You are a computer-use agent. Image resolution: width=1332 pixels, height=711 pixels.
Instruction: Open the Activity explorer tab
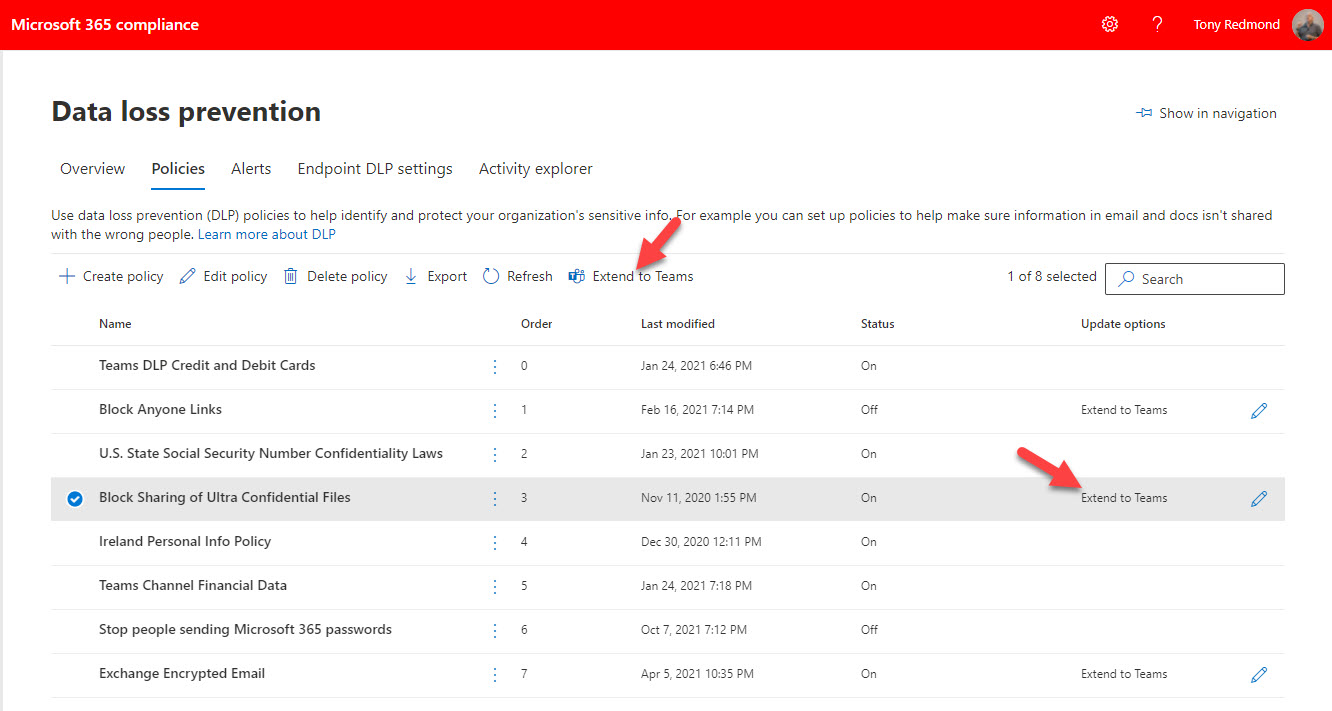[535, 168]
